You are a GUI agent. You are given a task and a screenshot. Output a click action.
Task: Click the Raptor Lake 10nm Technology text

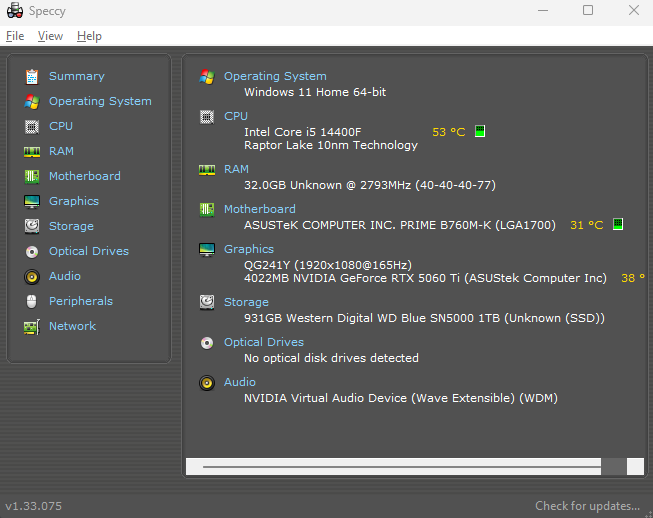[x=331, y=145]
